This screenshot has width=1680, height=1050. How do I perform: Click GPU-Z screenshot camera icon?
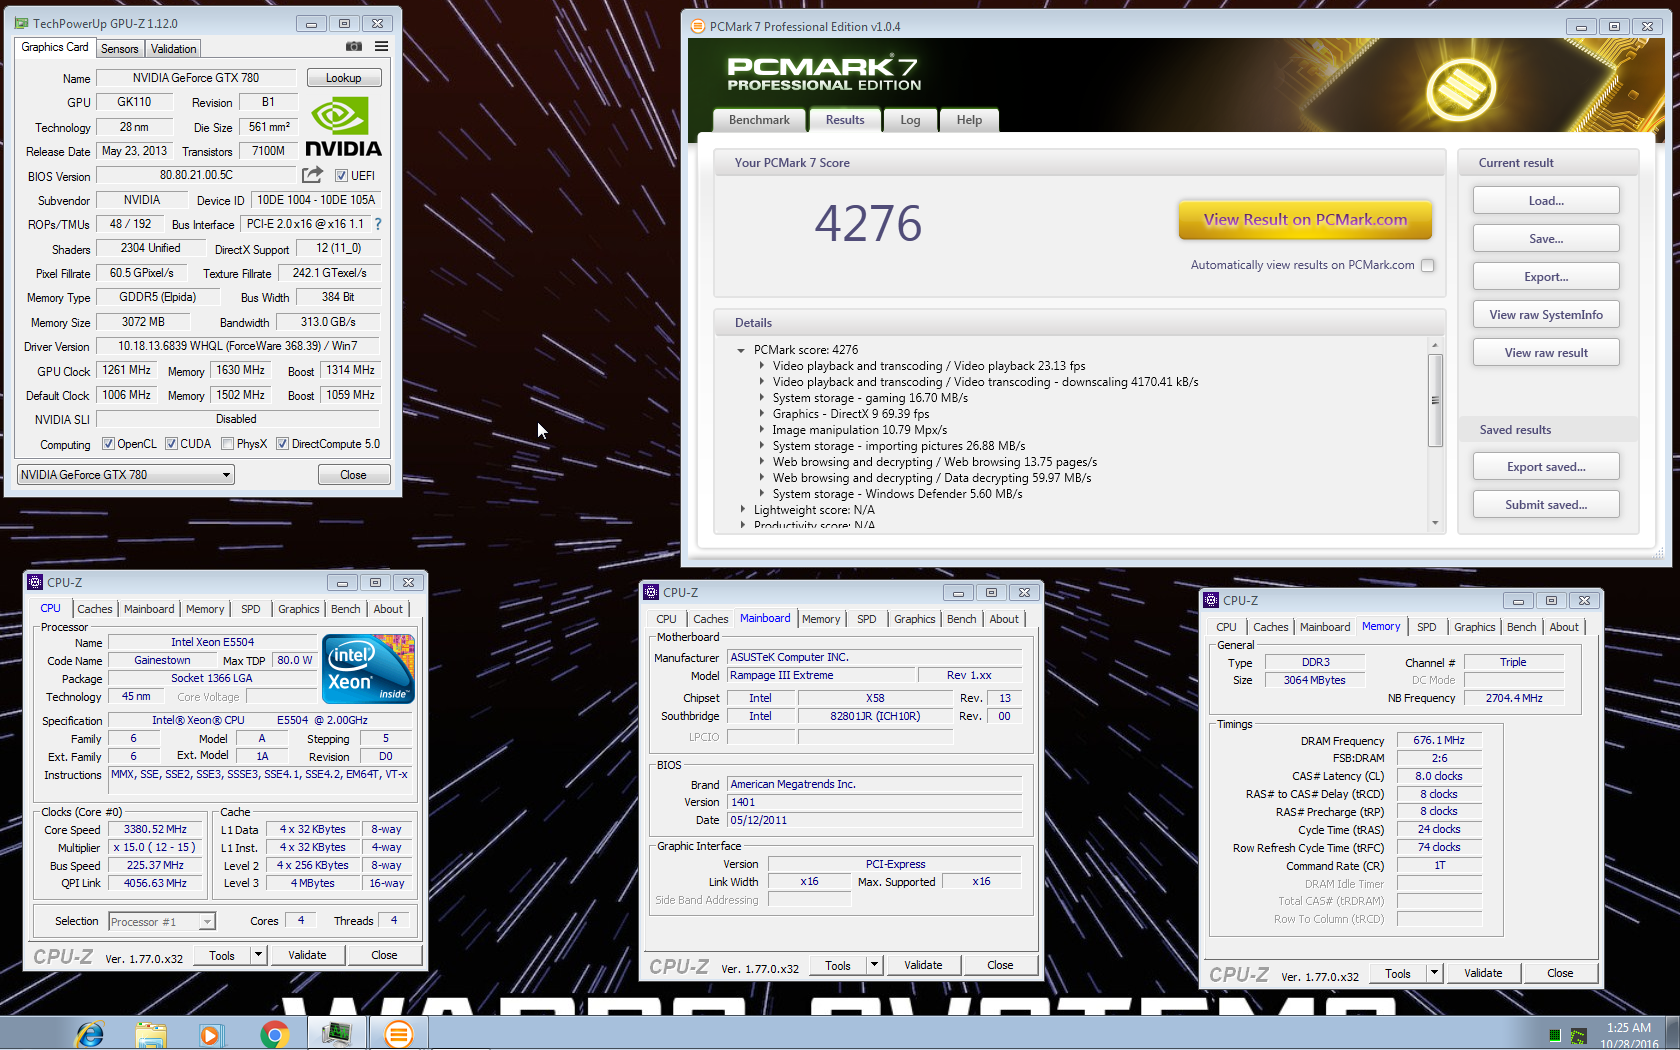[354, 47]
